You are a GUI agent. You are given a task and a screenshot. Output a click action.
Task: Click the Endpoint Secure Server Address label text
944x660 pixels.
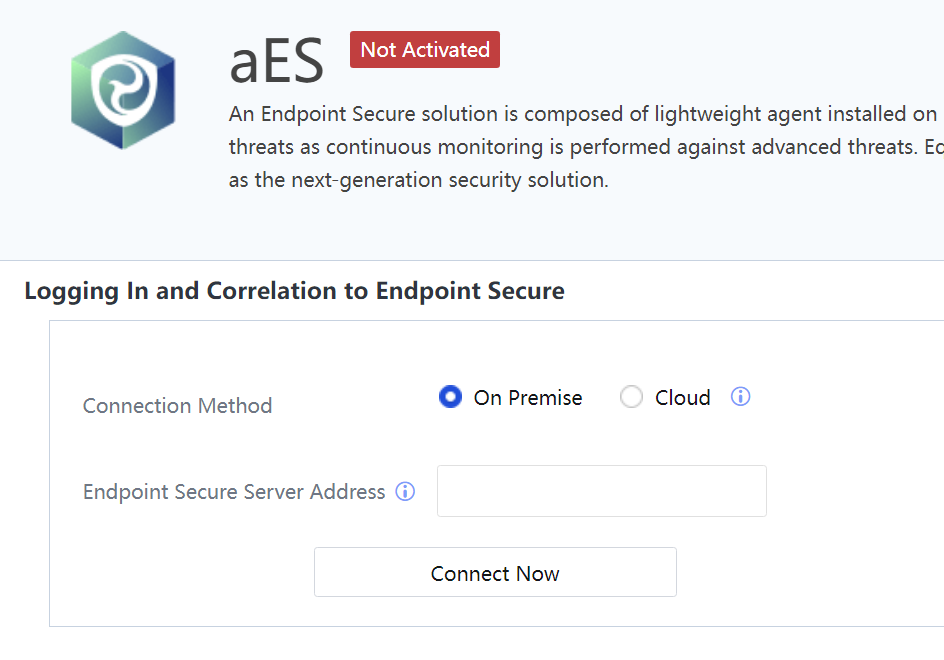pos(234,492)
